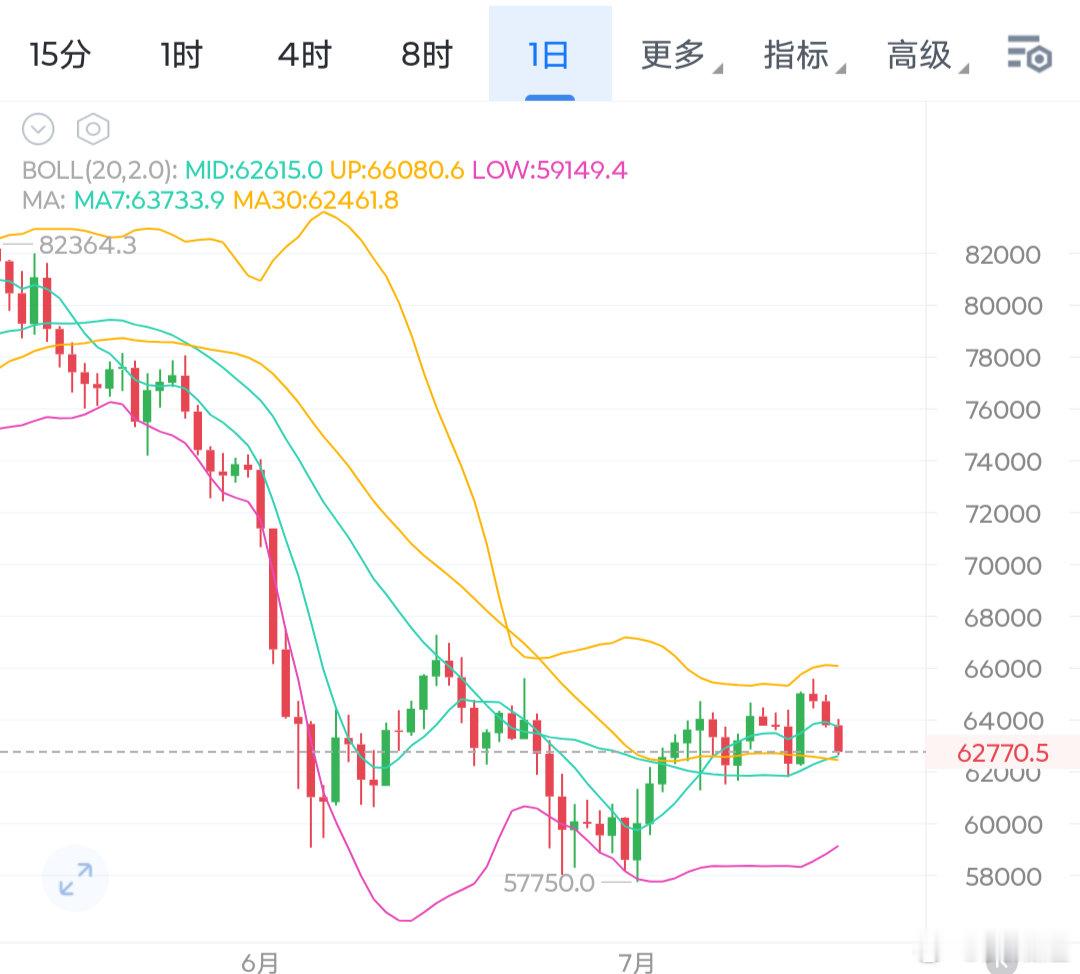Select the 8时 timeframe tab
Viewport: 1080px width, 974px height.
point(427,54)
